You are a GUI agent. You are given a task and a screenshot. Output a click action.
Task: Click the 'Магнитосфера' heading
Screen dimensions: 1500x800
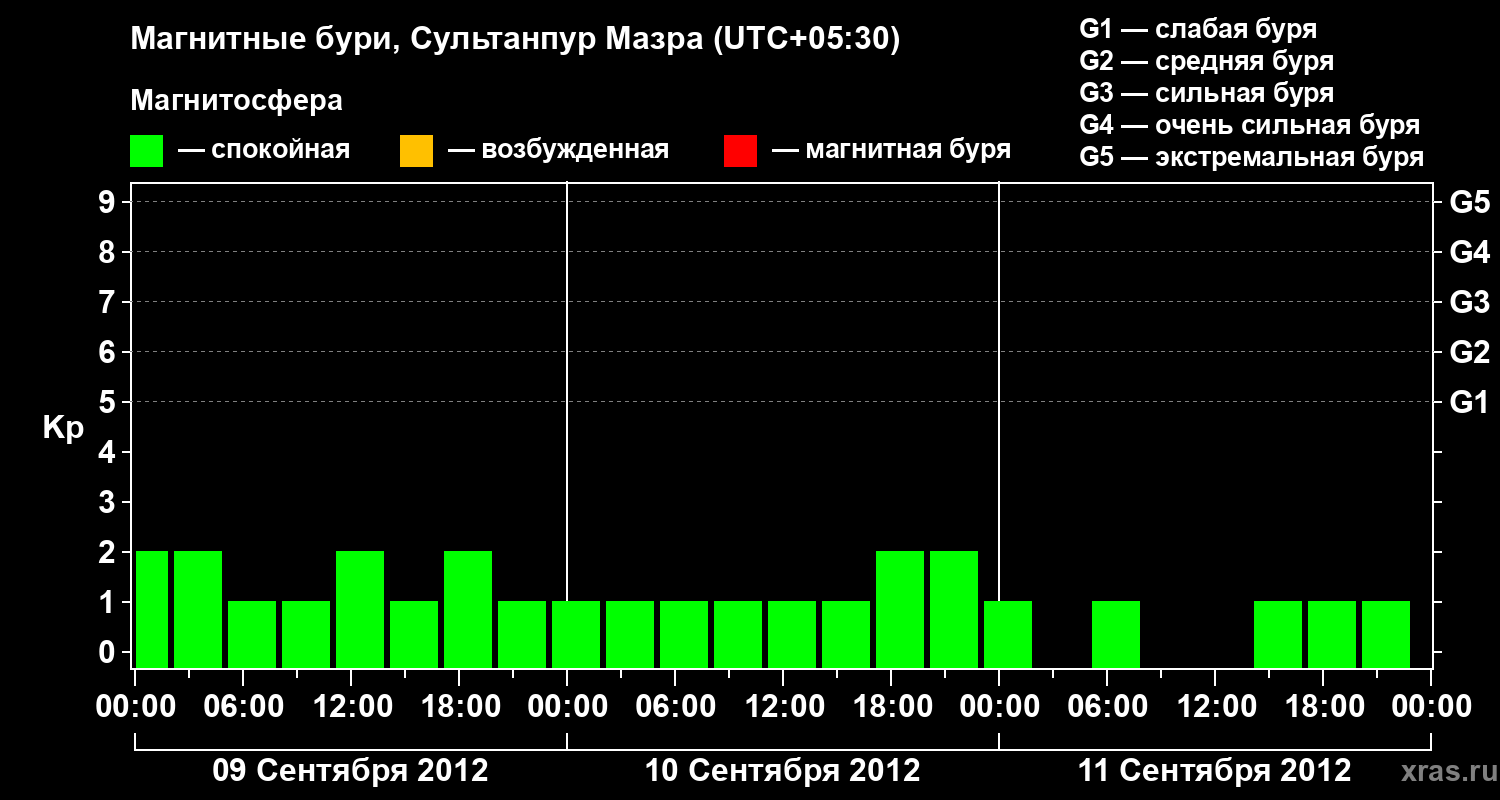[236, 101]
